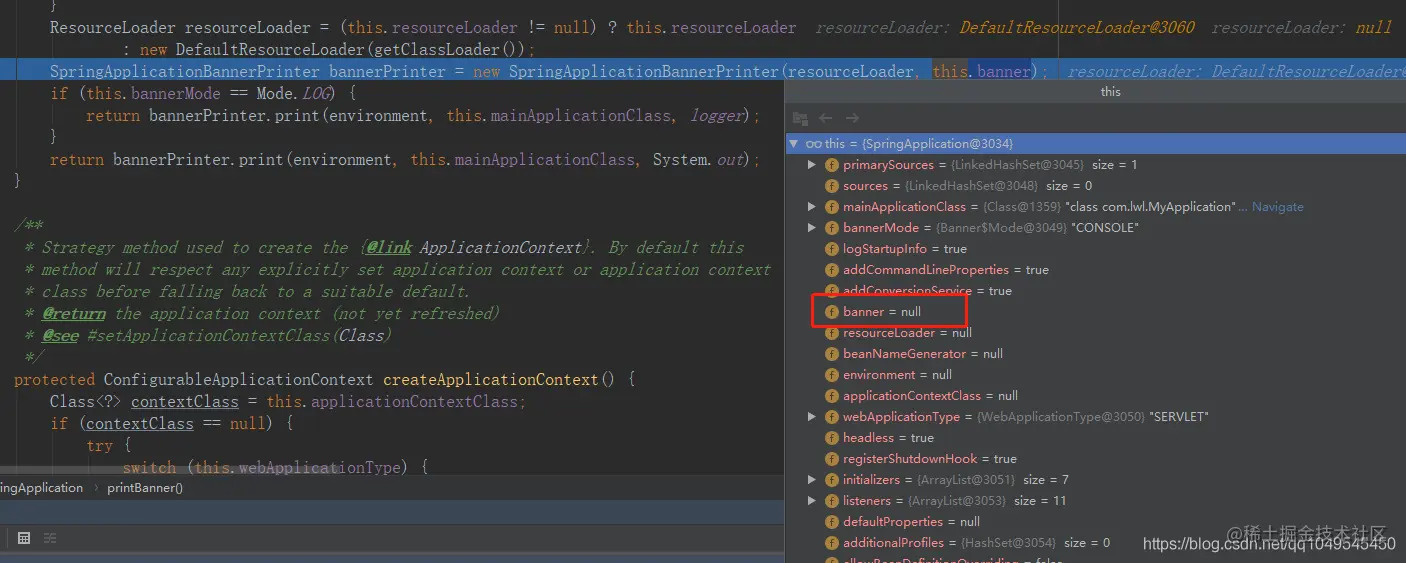Select 'applicationContextClass = null' row
The height and width of the screenshot is (563, 1406).
tap(1095, 396)
